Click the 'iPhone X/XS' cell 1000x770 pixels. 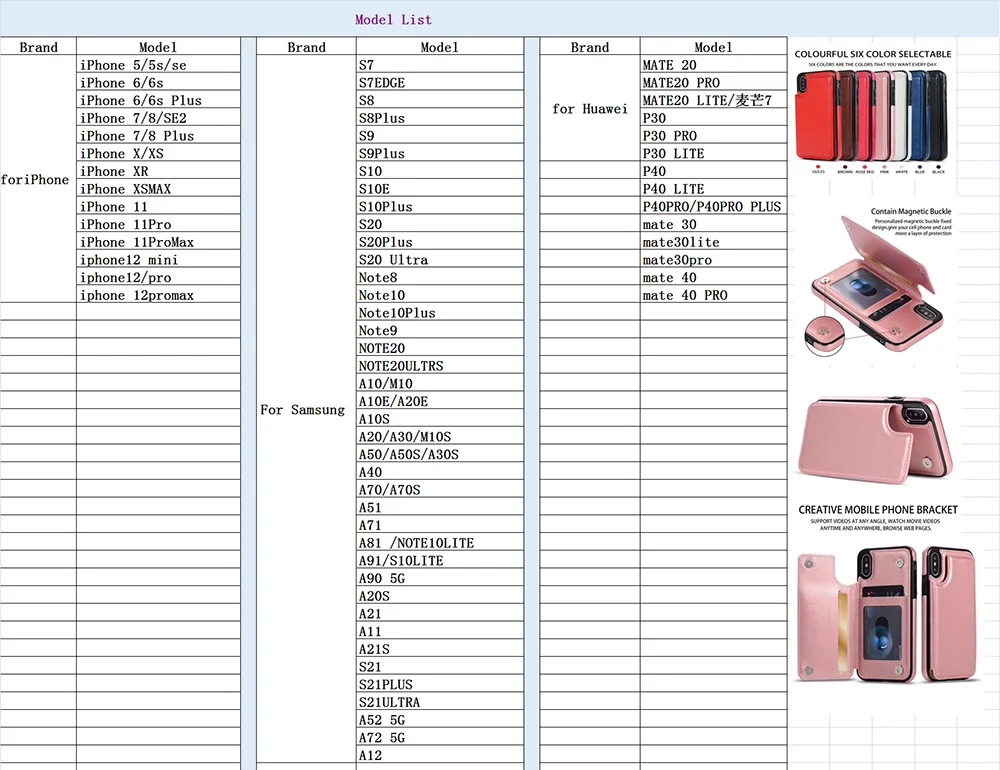158,154
